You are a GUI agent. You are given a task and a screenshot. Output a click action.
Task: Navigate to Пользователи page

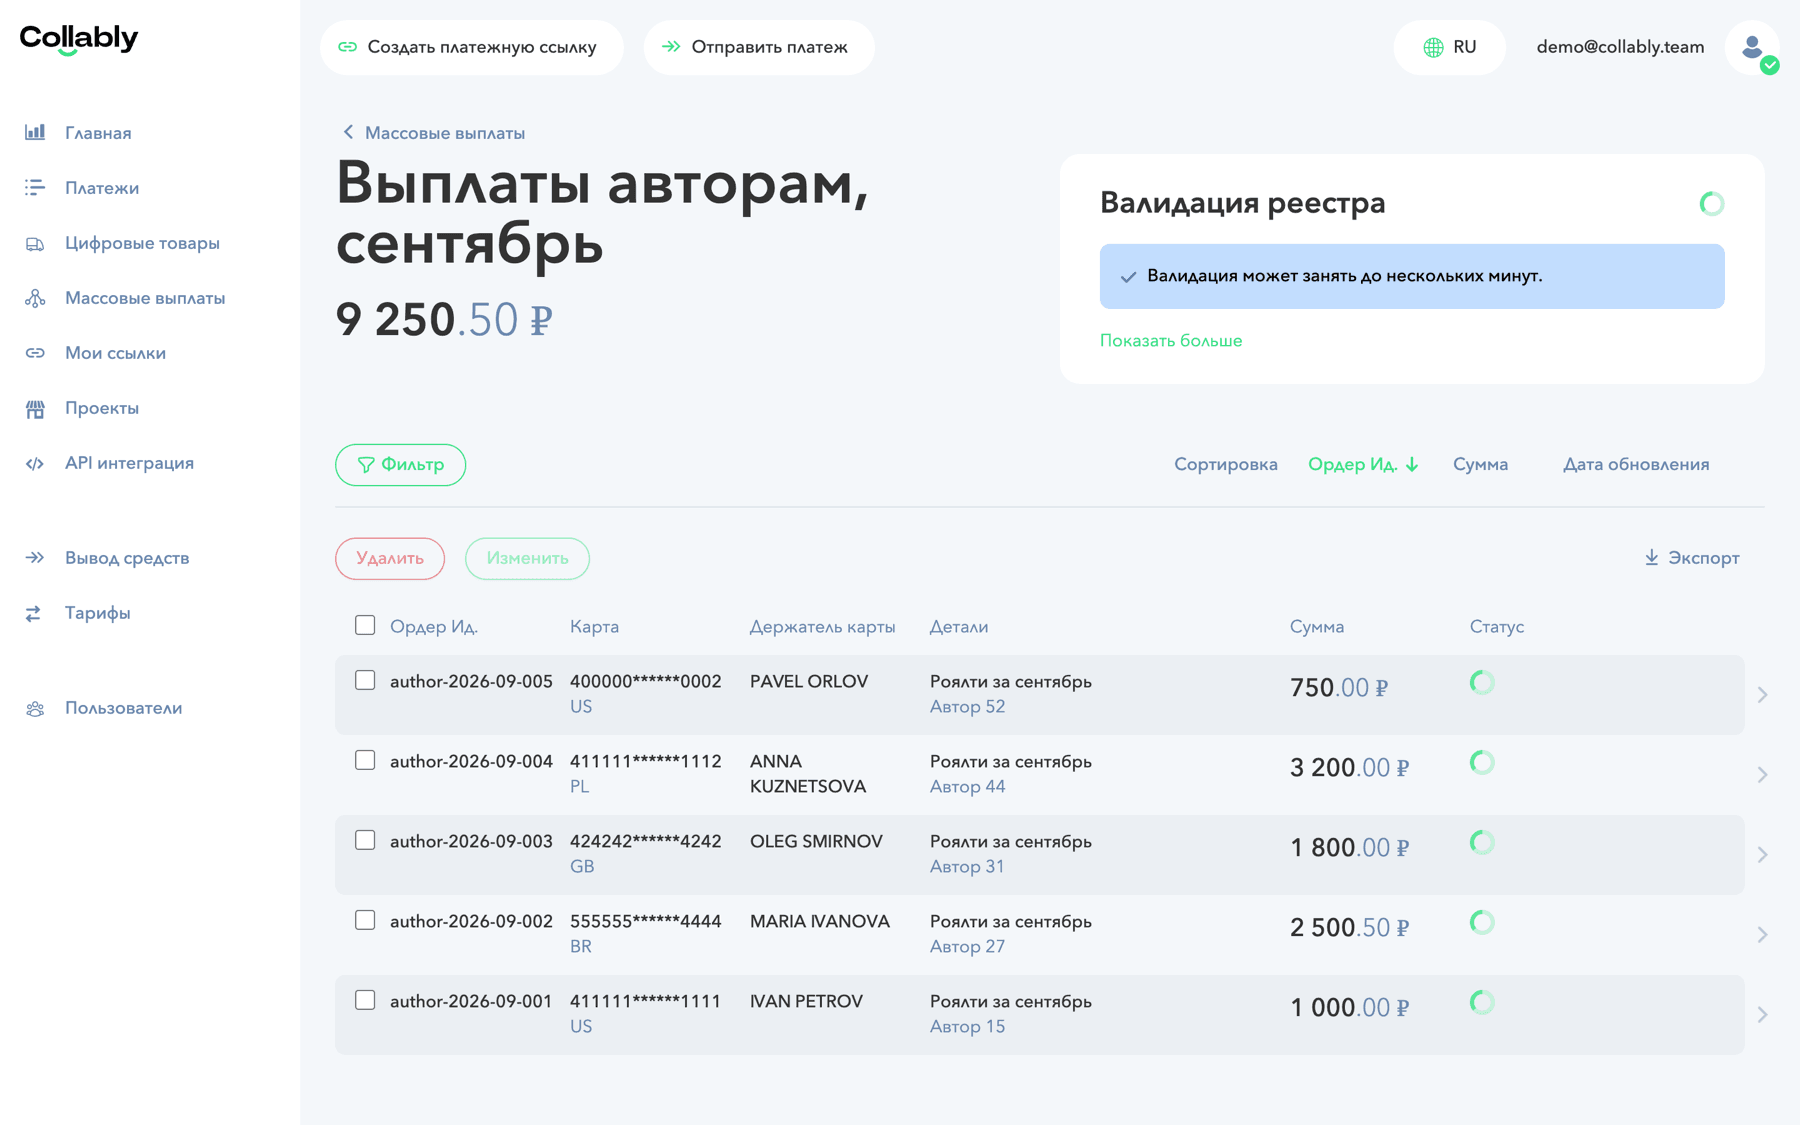point(124,708)
